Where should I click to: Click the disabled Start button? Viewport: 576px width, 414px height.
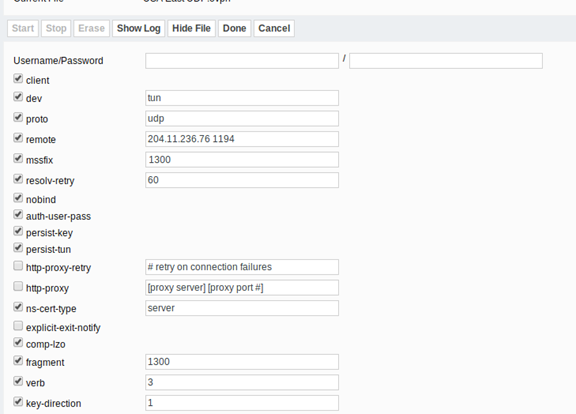click(x=23, y=28)
